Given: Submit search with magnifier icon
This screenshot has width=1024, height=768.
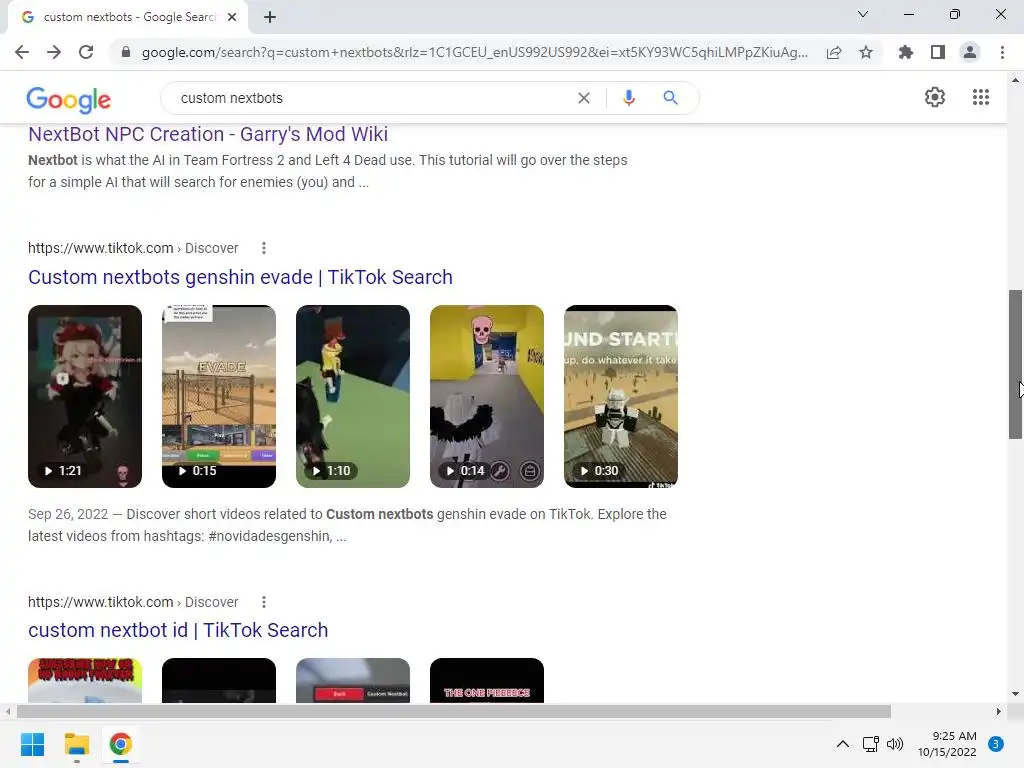Looking at the screenshot, I should [x=670, y=98].
